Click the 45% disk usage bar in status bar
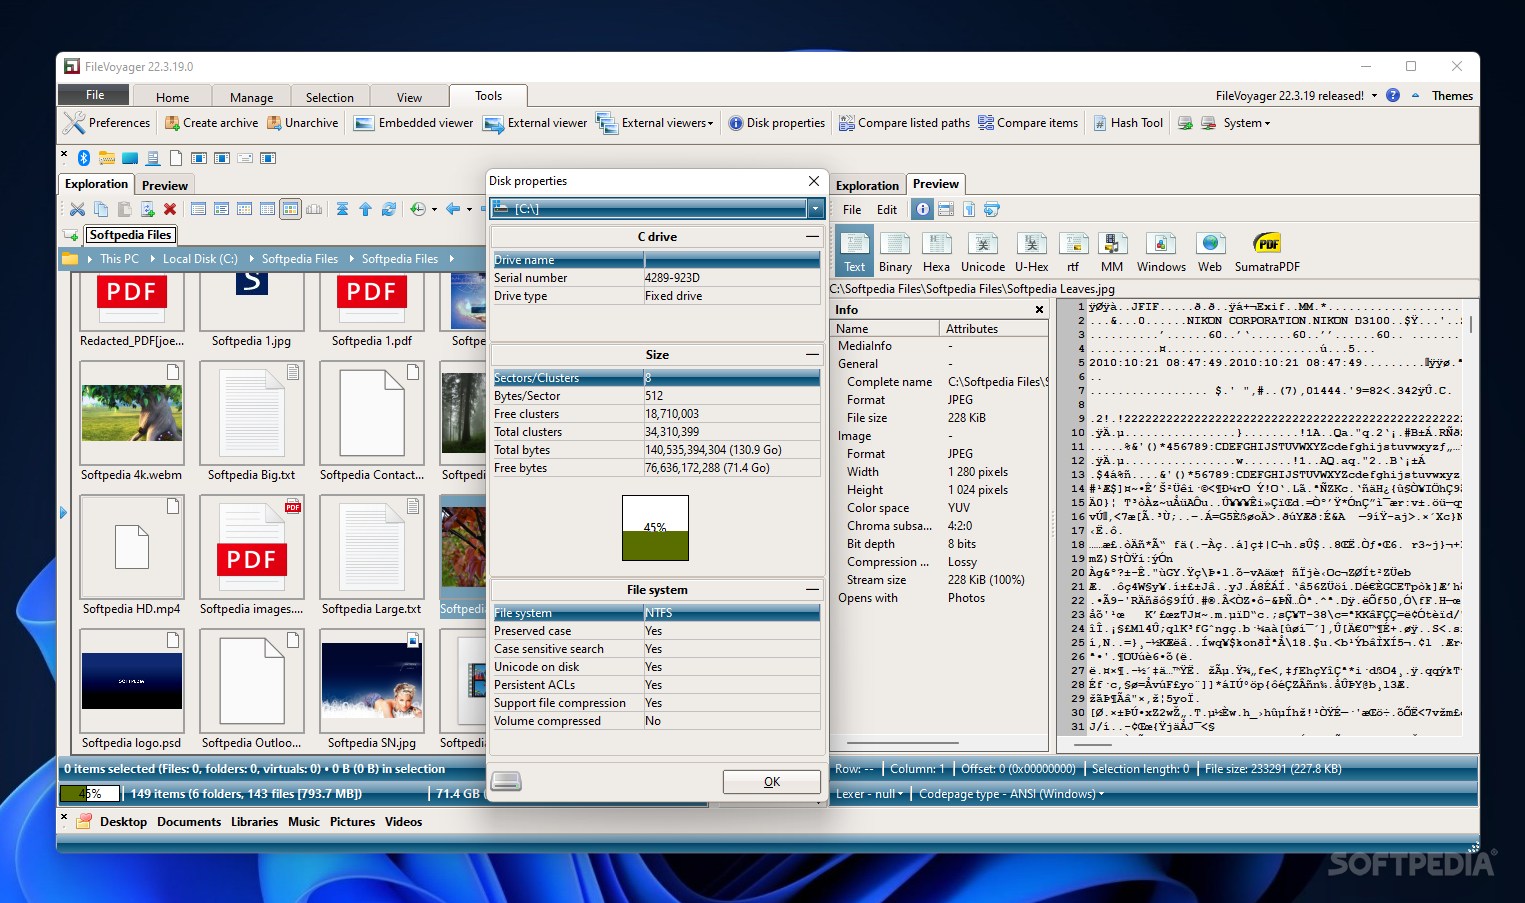The image size is (1525, 903). (x=90, y=794)
